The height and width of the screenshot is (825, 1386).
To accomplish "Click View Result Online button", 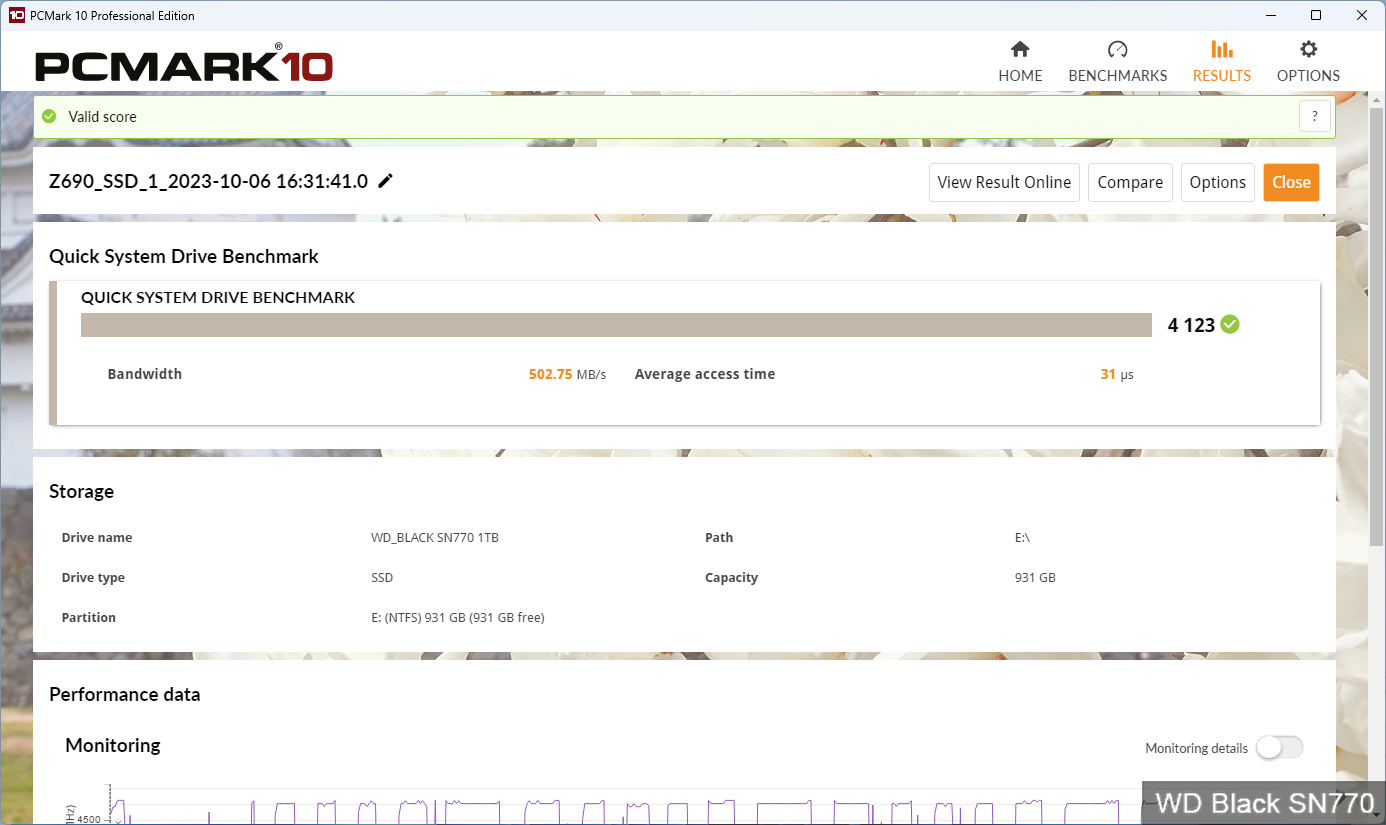I will (x=1004, y=182).
